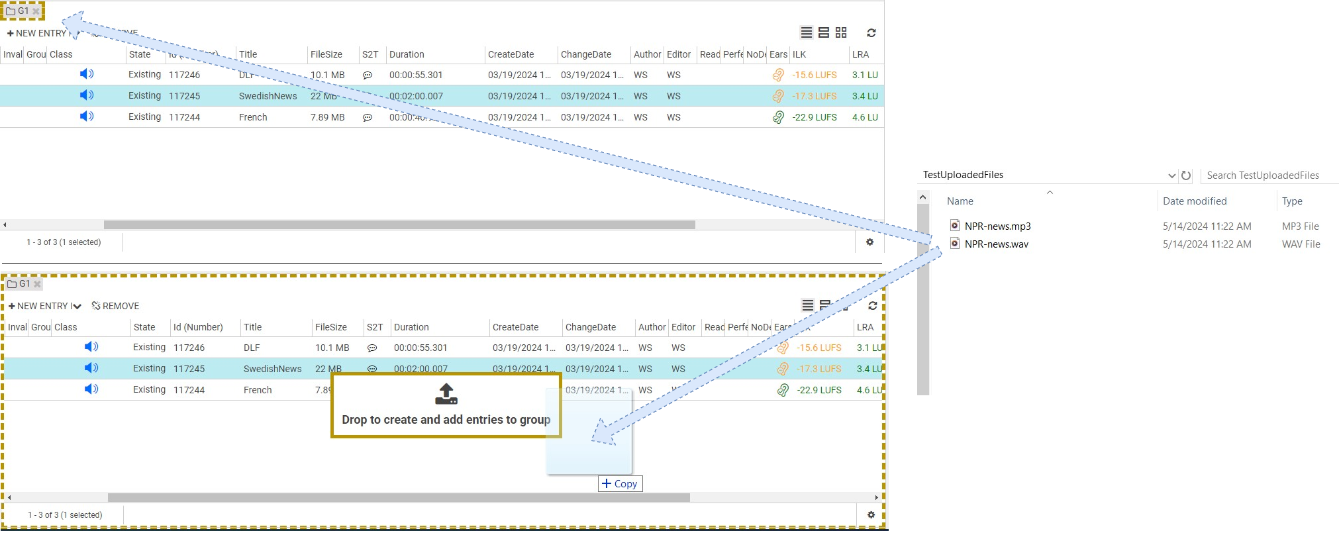This screenshot has width=1339, height=533.
Task: Open the bottom panel settings gear
Action: coord(871,515)
